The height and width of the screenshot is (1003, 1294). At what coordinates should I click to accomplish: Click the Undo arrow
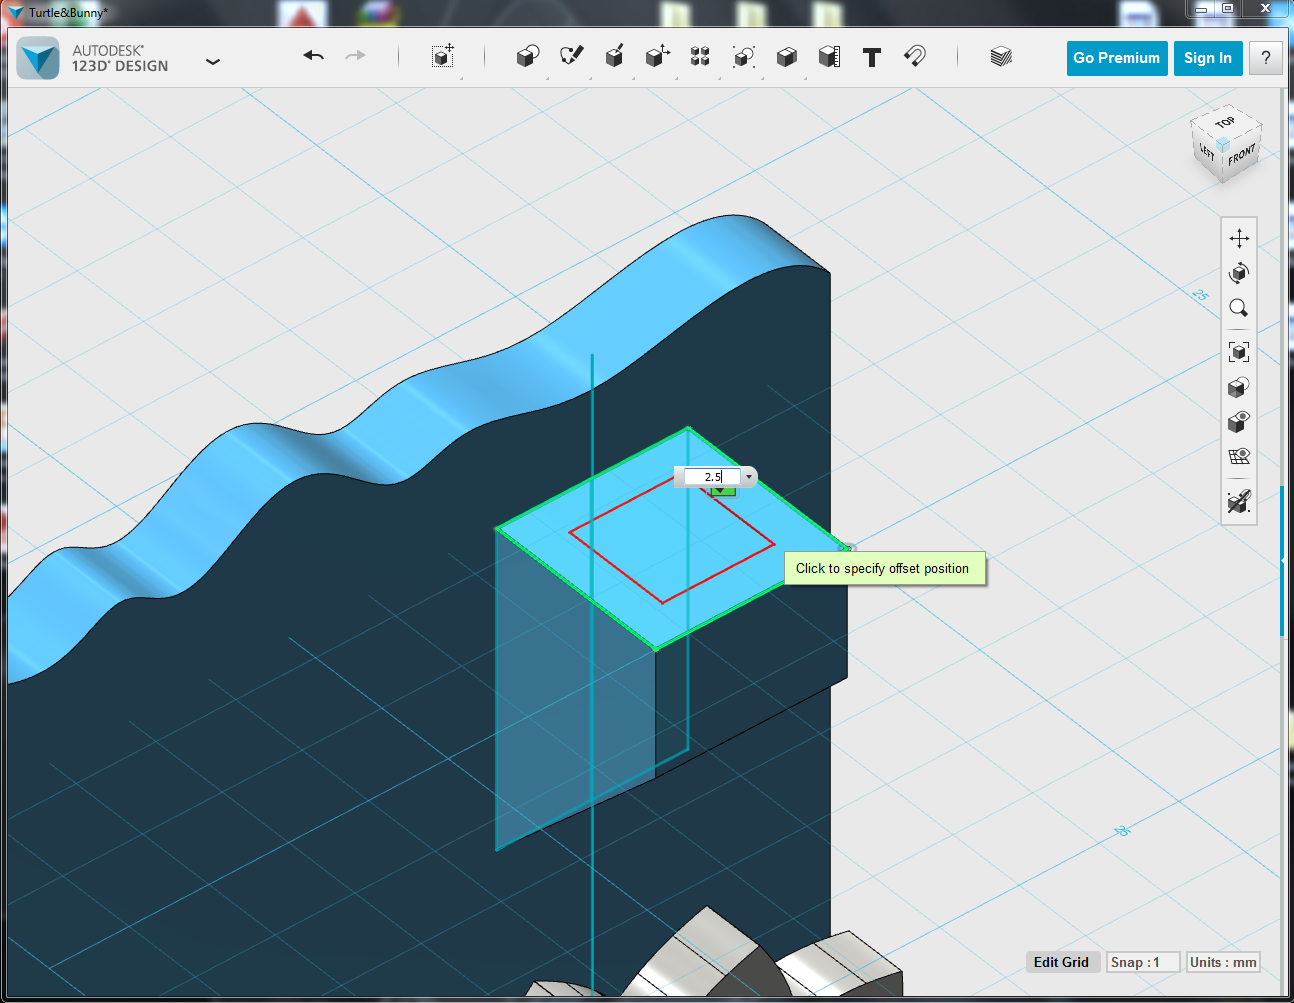coord(314,56)
